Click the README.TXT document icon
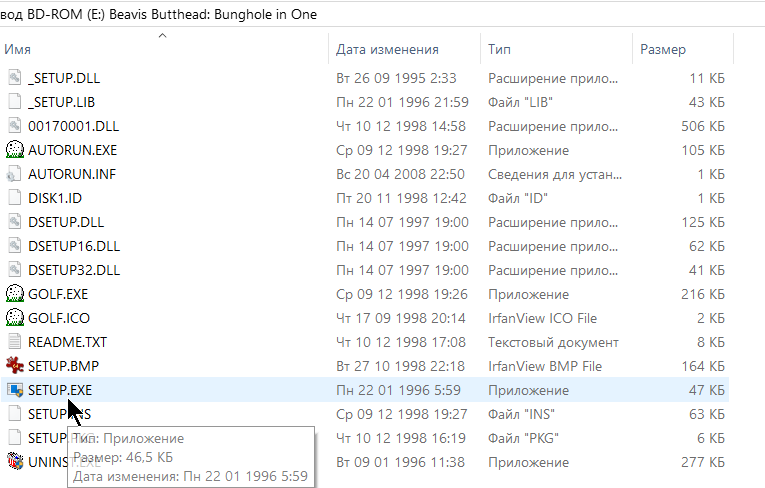The height and width of the screenshot is (488, 765). click(x=15, y=342)
